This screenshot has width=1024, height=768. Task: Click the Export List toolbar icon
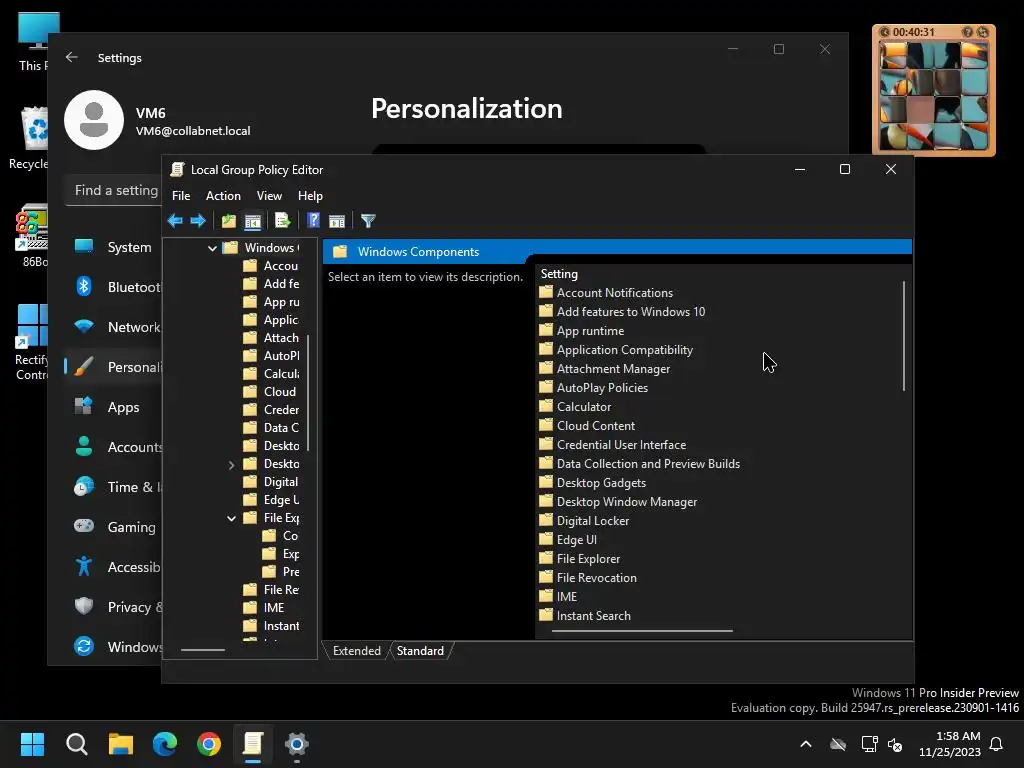282,221
